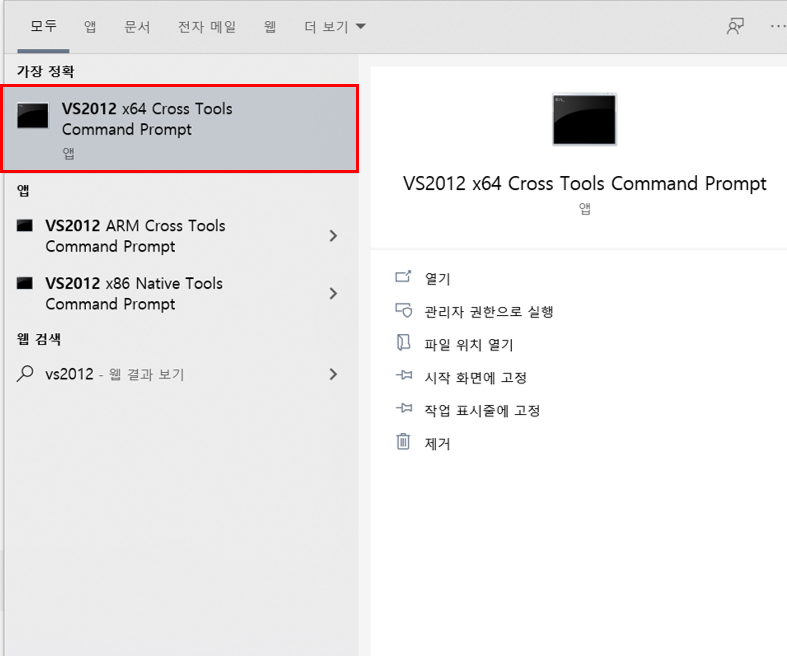Click the administrator shield icon
The height and width of the screenshot is (657, 787).
(404, 310)
